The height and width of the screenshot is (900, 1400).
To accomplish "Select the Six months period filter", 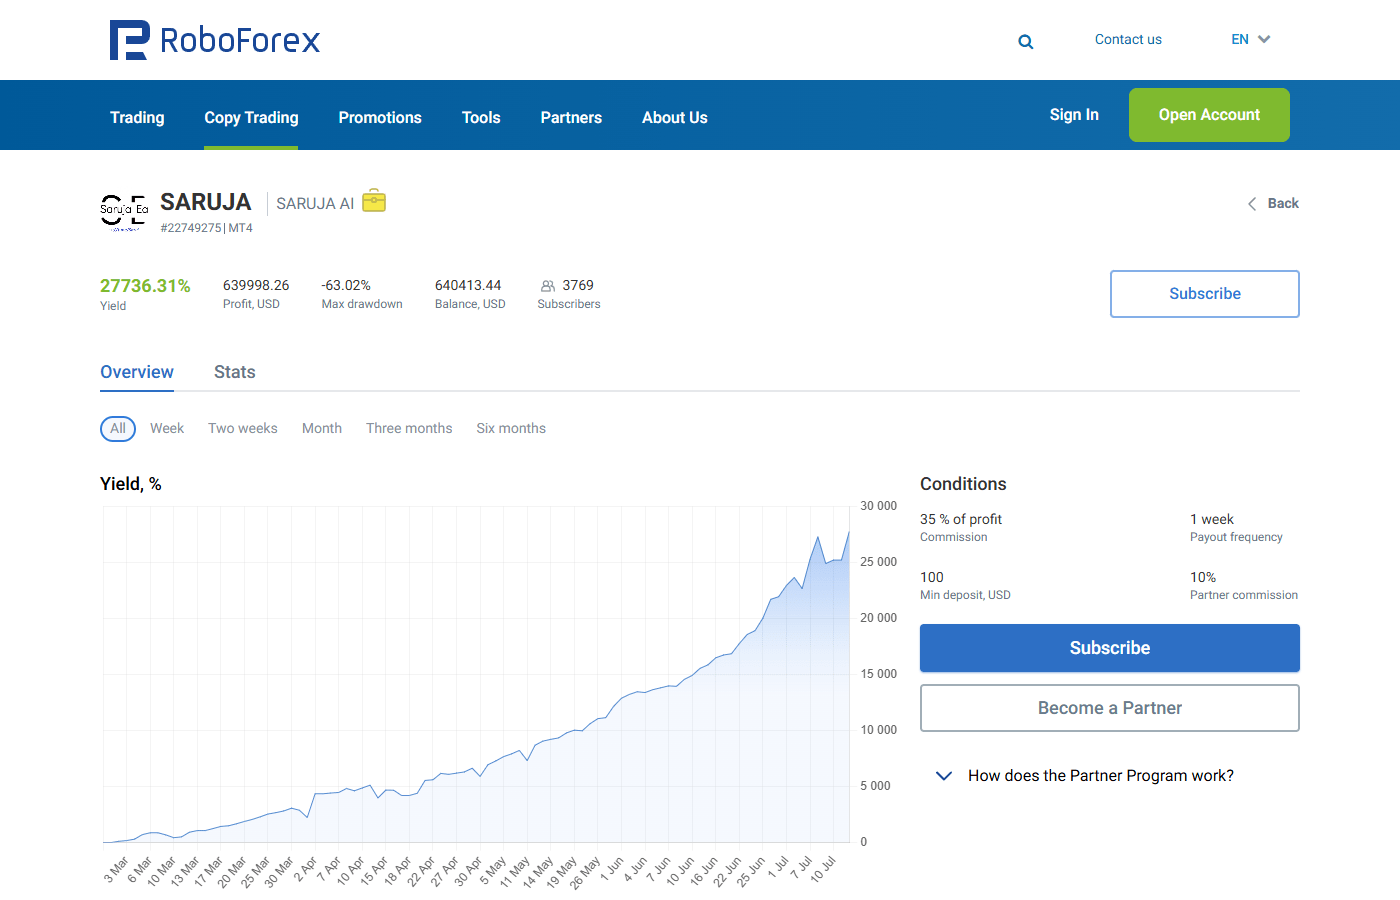I will [x=511, y=428].
